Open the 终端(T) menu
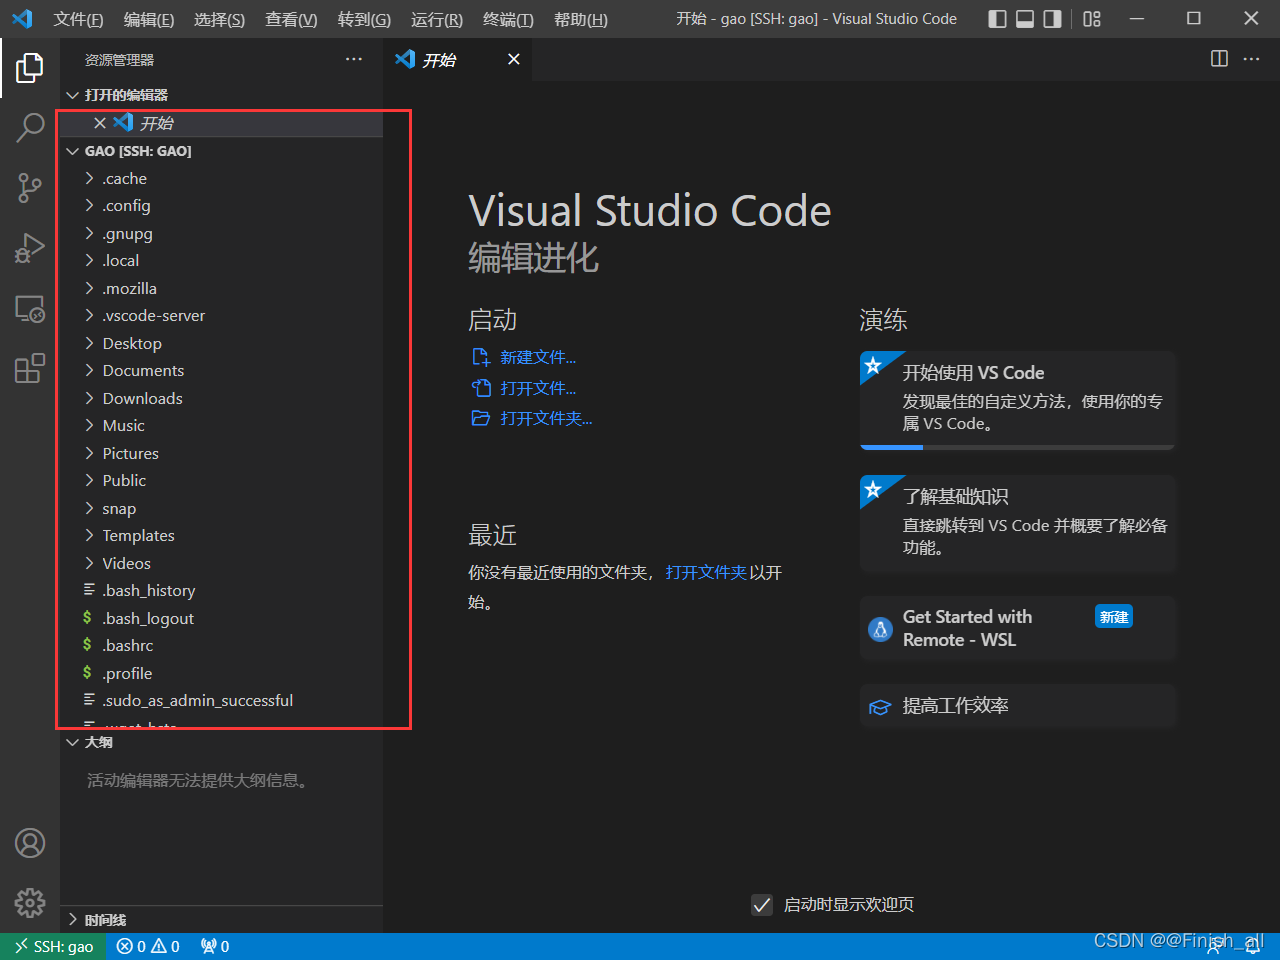The image size is (1280, 960). 508,19
